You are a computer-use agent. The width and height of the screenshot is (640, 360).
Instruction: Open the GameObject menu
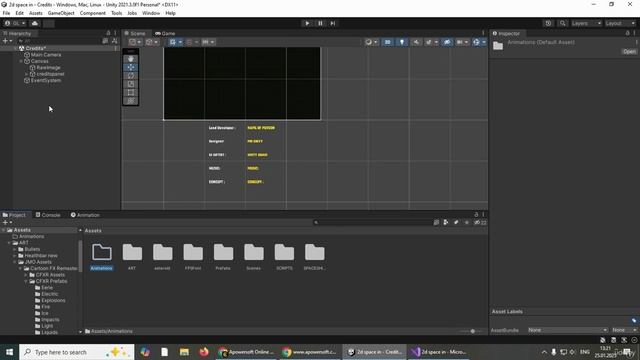[x=61, y=13]
